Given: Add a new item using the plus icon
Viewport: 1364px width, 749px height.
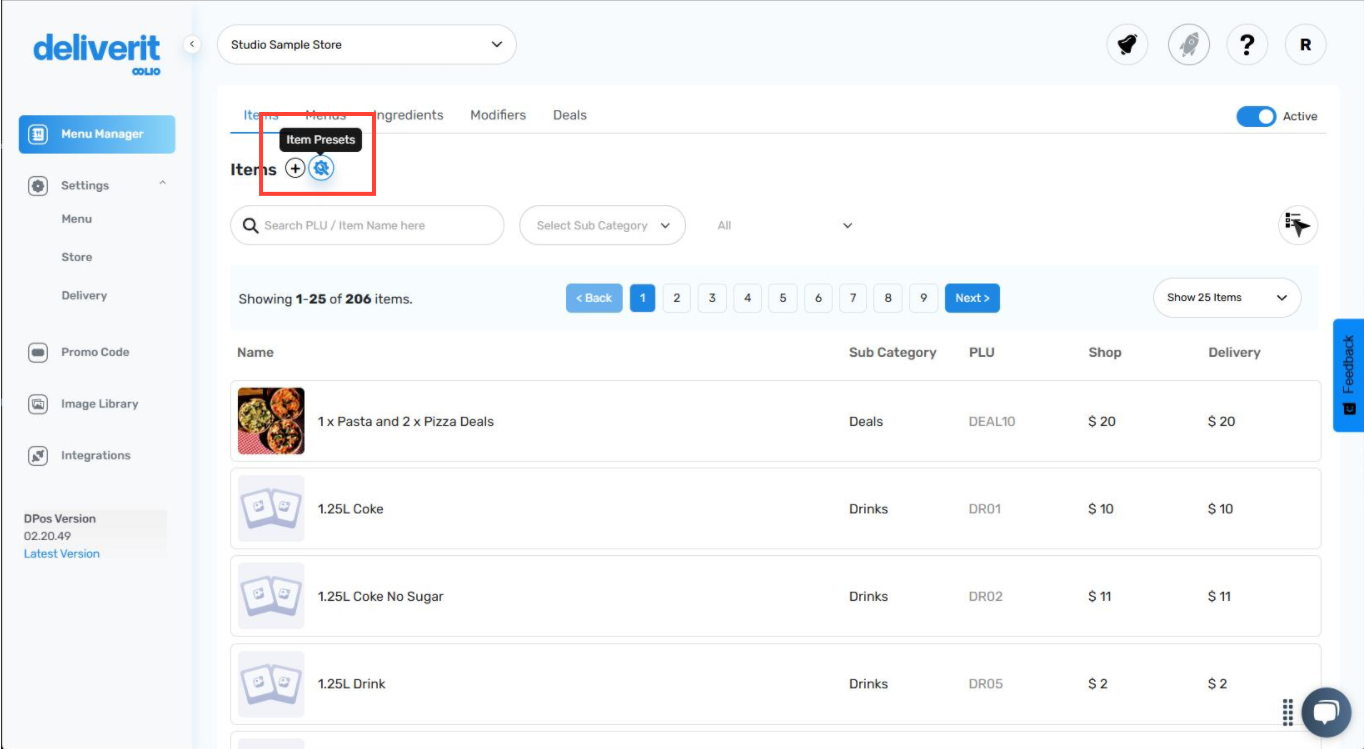Looking at the screenshot, I should point(295,168).
